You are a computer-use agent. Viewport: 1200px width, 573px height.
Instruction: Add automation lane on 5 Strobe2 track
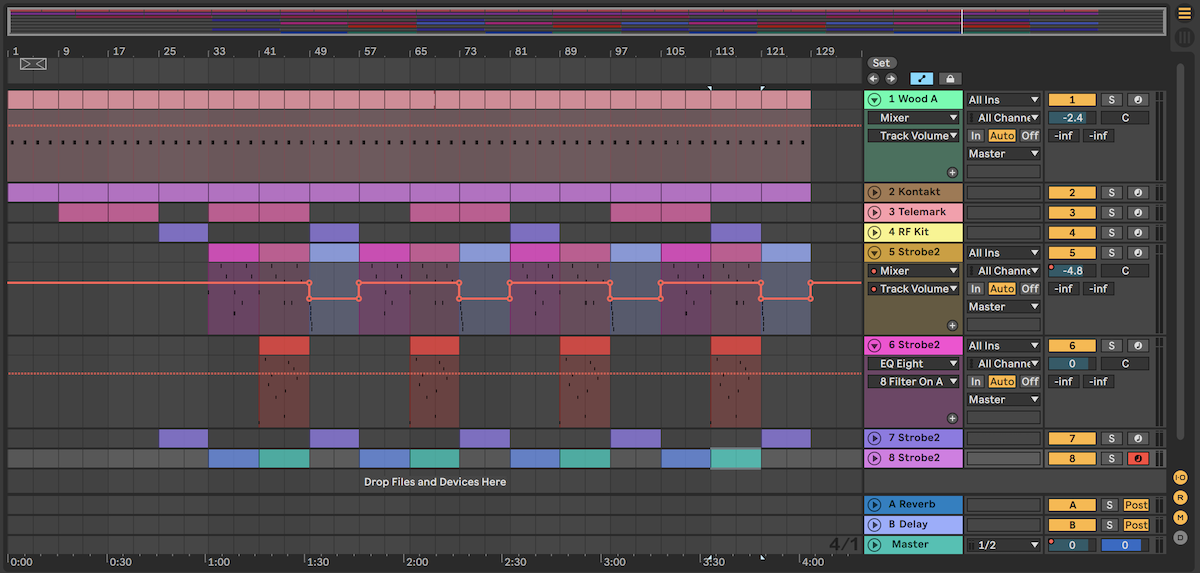[x=952, y=325]
